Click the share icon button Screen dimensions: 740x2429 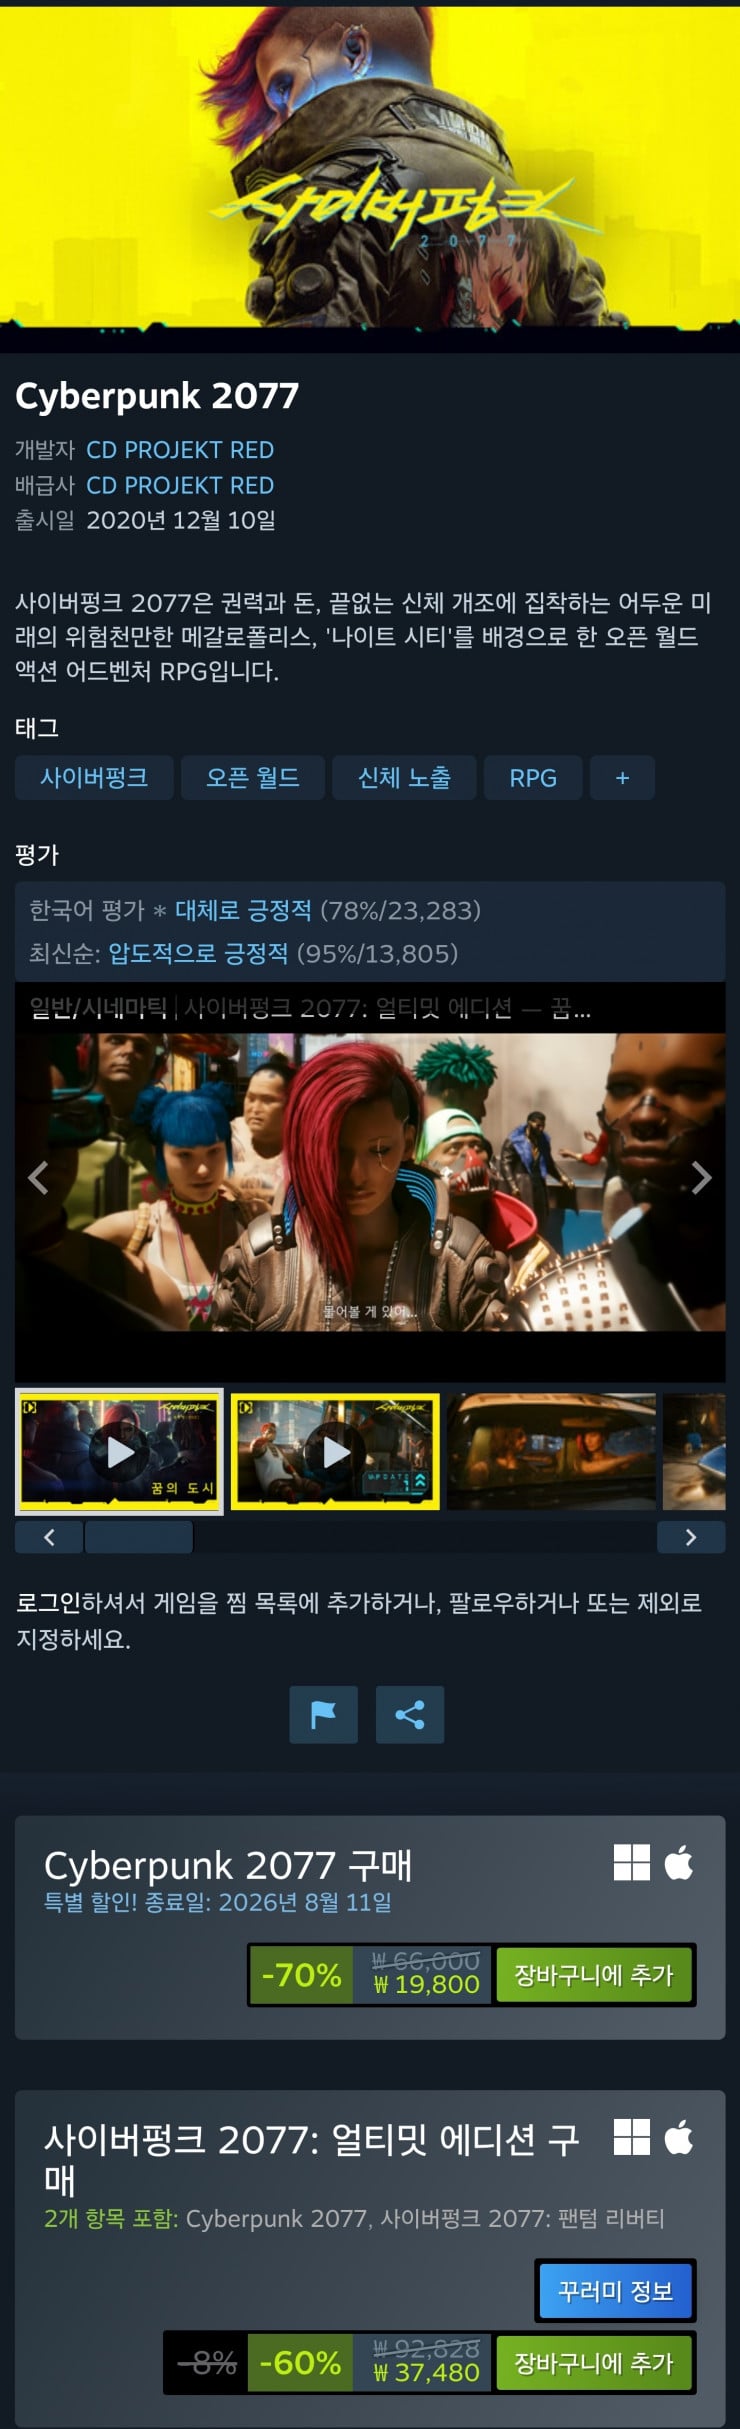tap(410, 1715)
